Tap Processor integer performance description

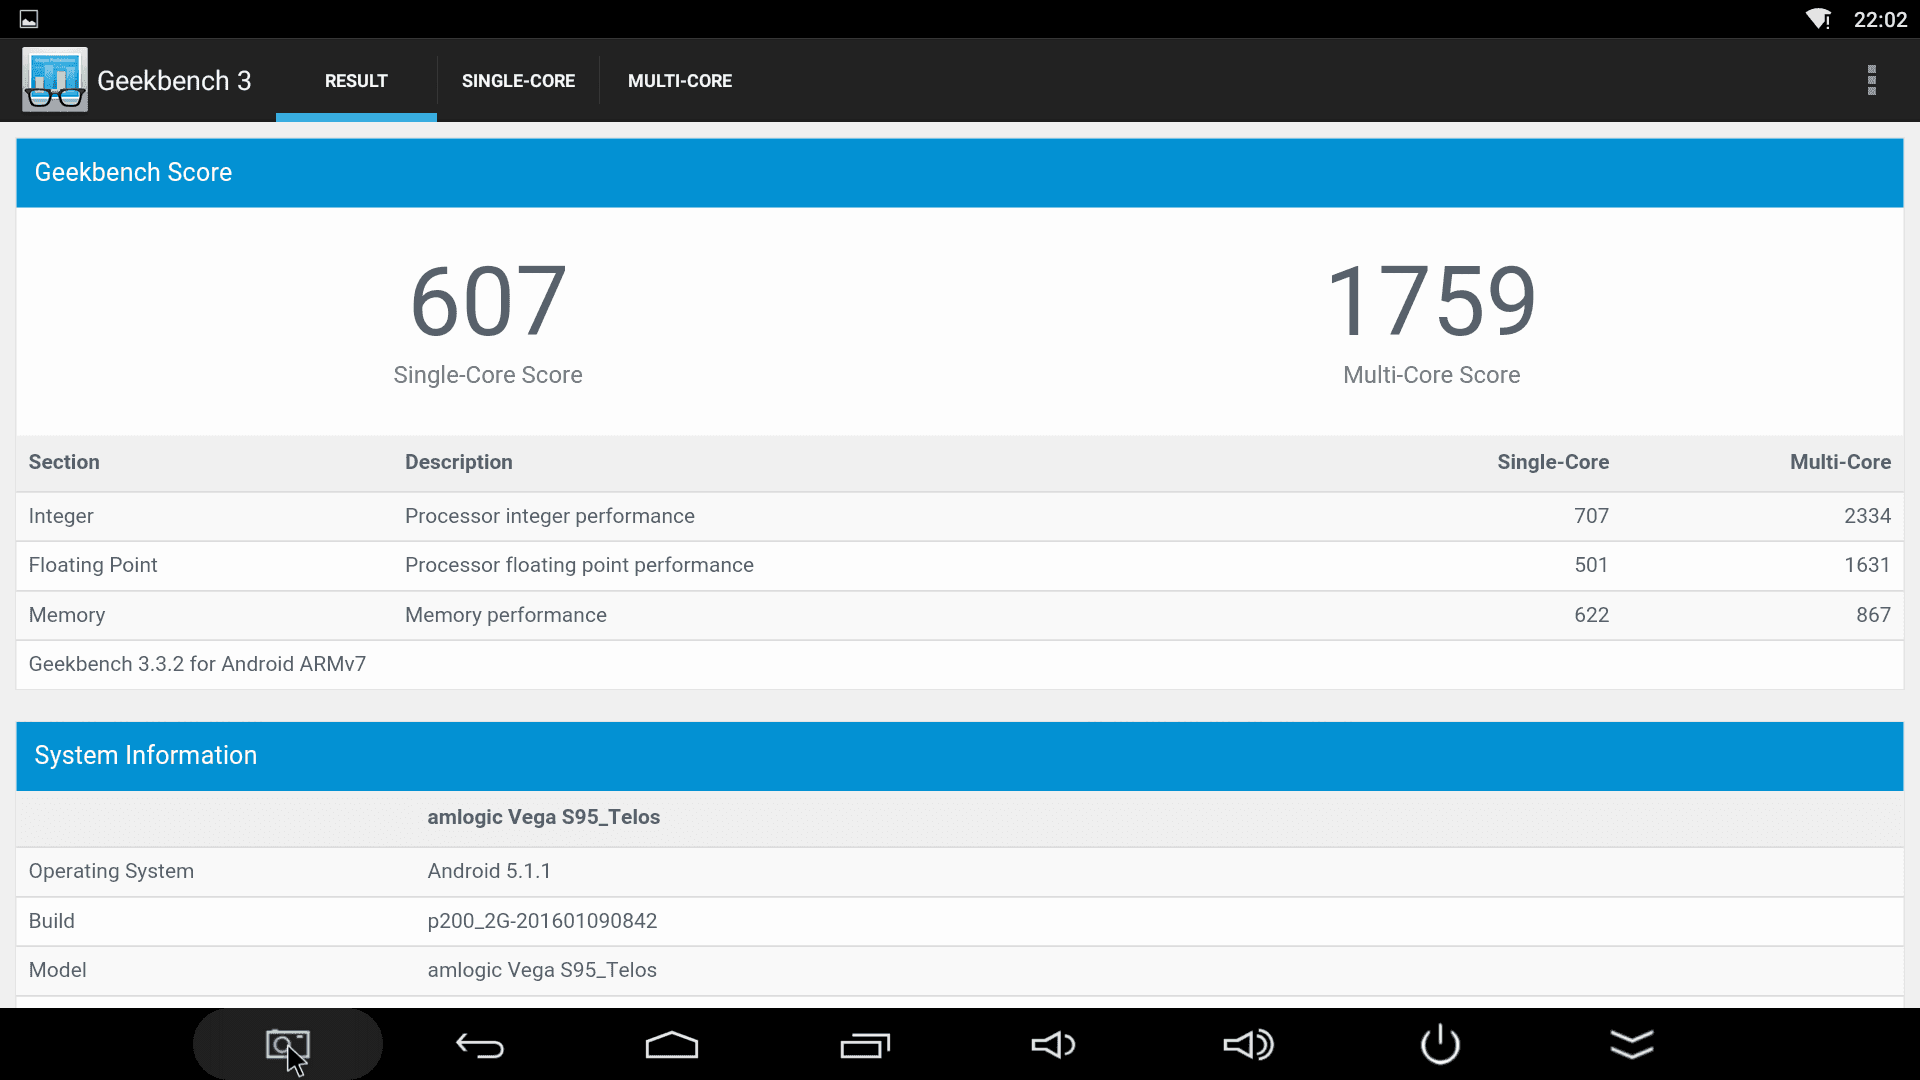(x=550, y=516)
